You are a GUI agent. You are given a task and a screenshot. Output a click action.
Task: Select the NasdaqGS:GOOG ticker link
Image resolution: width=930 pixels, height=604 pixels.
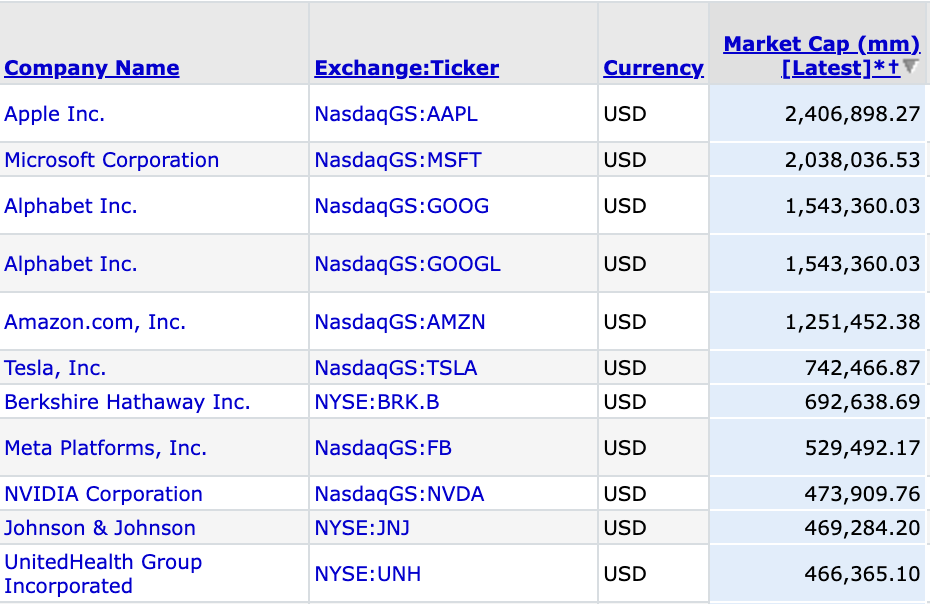point(401,206)
